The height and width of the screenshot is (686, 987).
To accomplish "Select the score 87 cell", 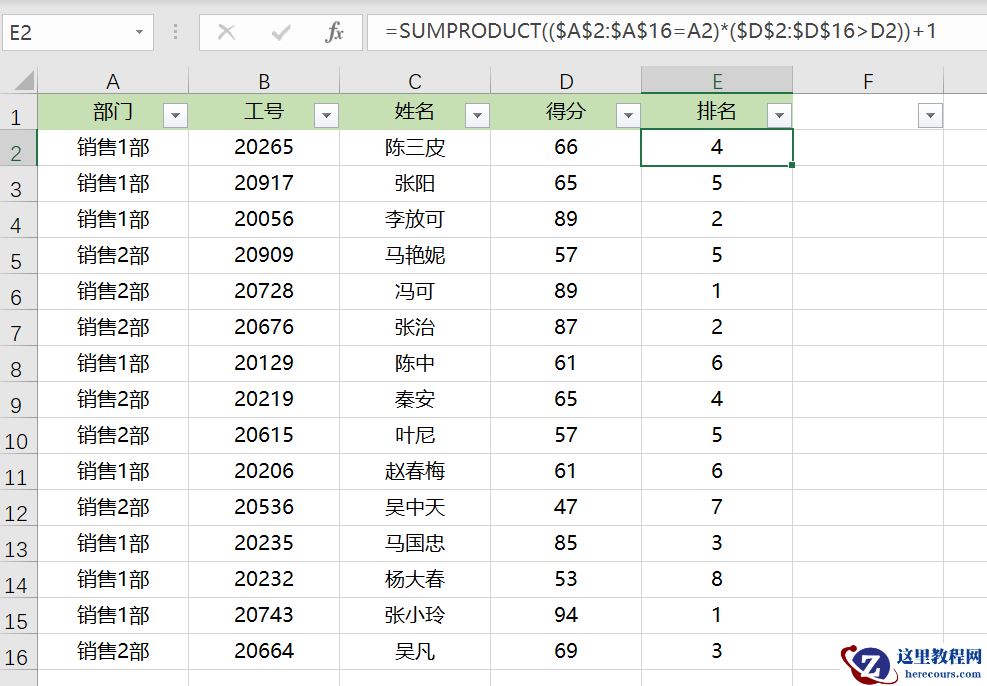I will pyautogui.click(x=566, y=327).
